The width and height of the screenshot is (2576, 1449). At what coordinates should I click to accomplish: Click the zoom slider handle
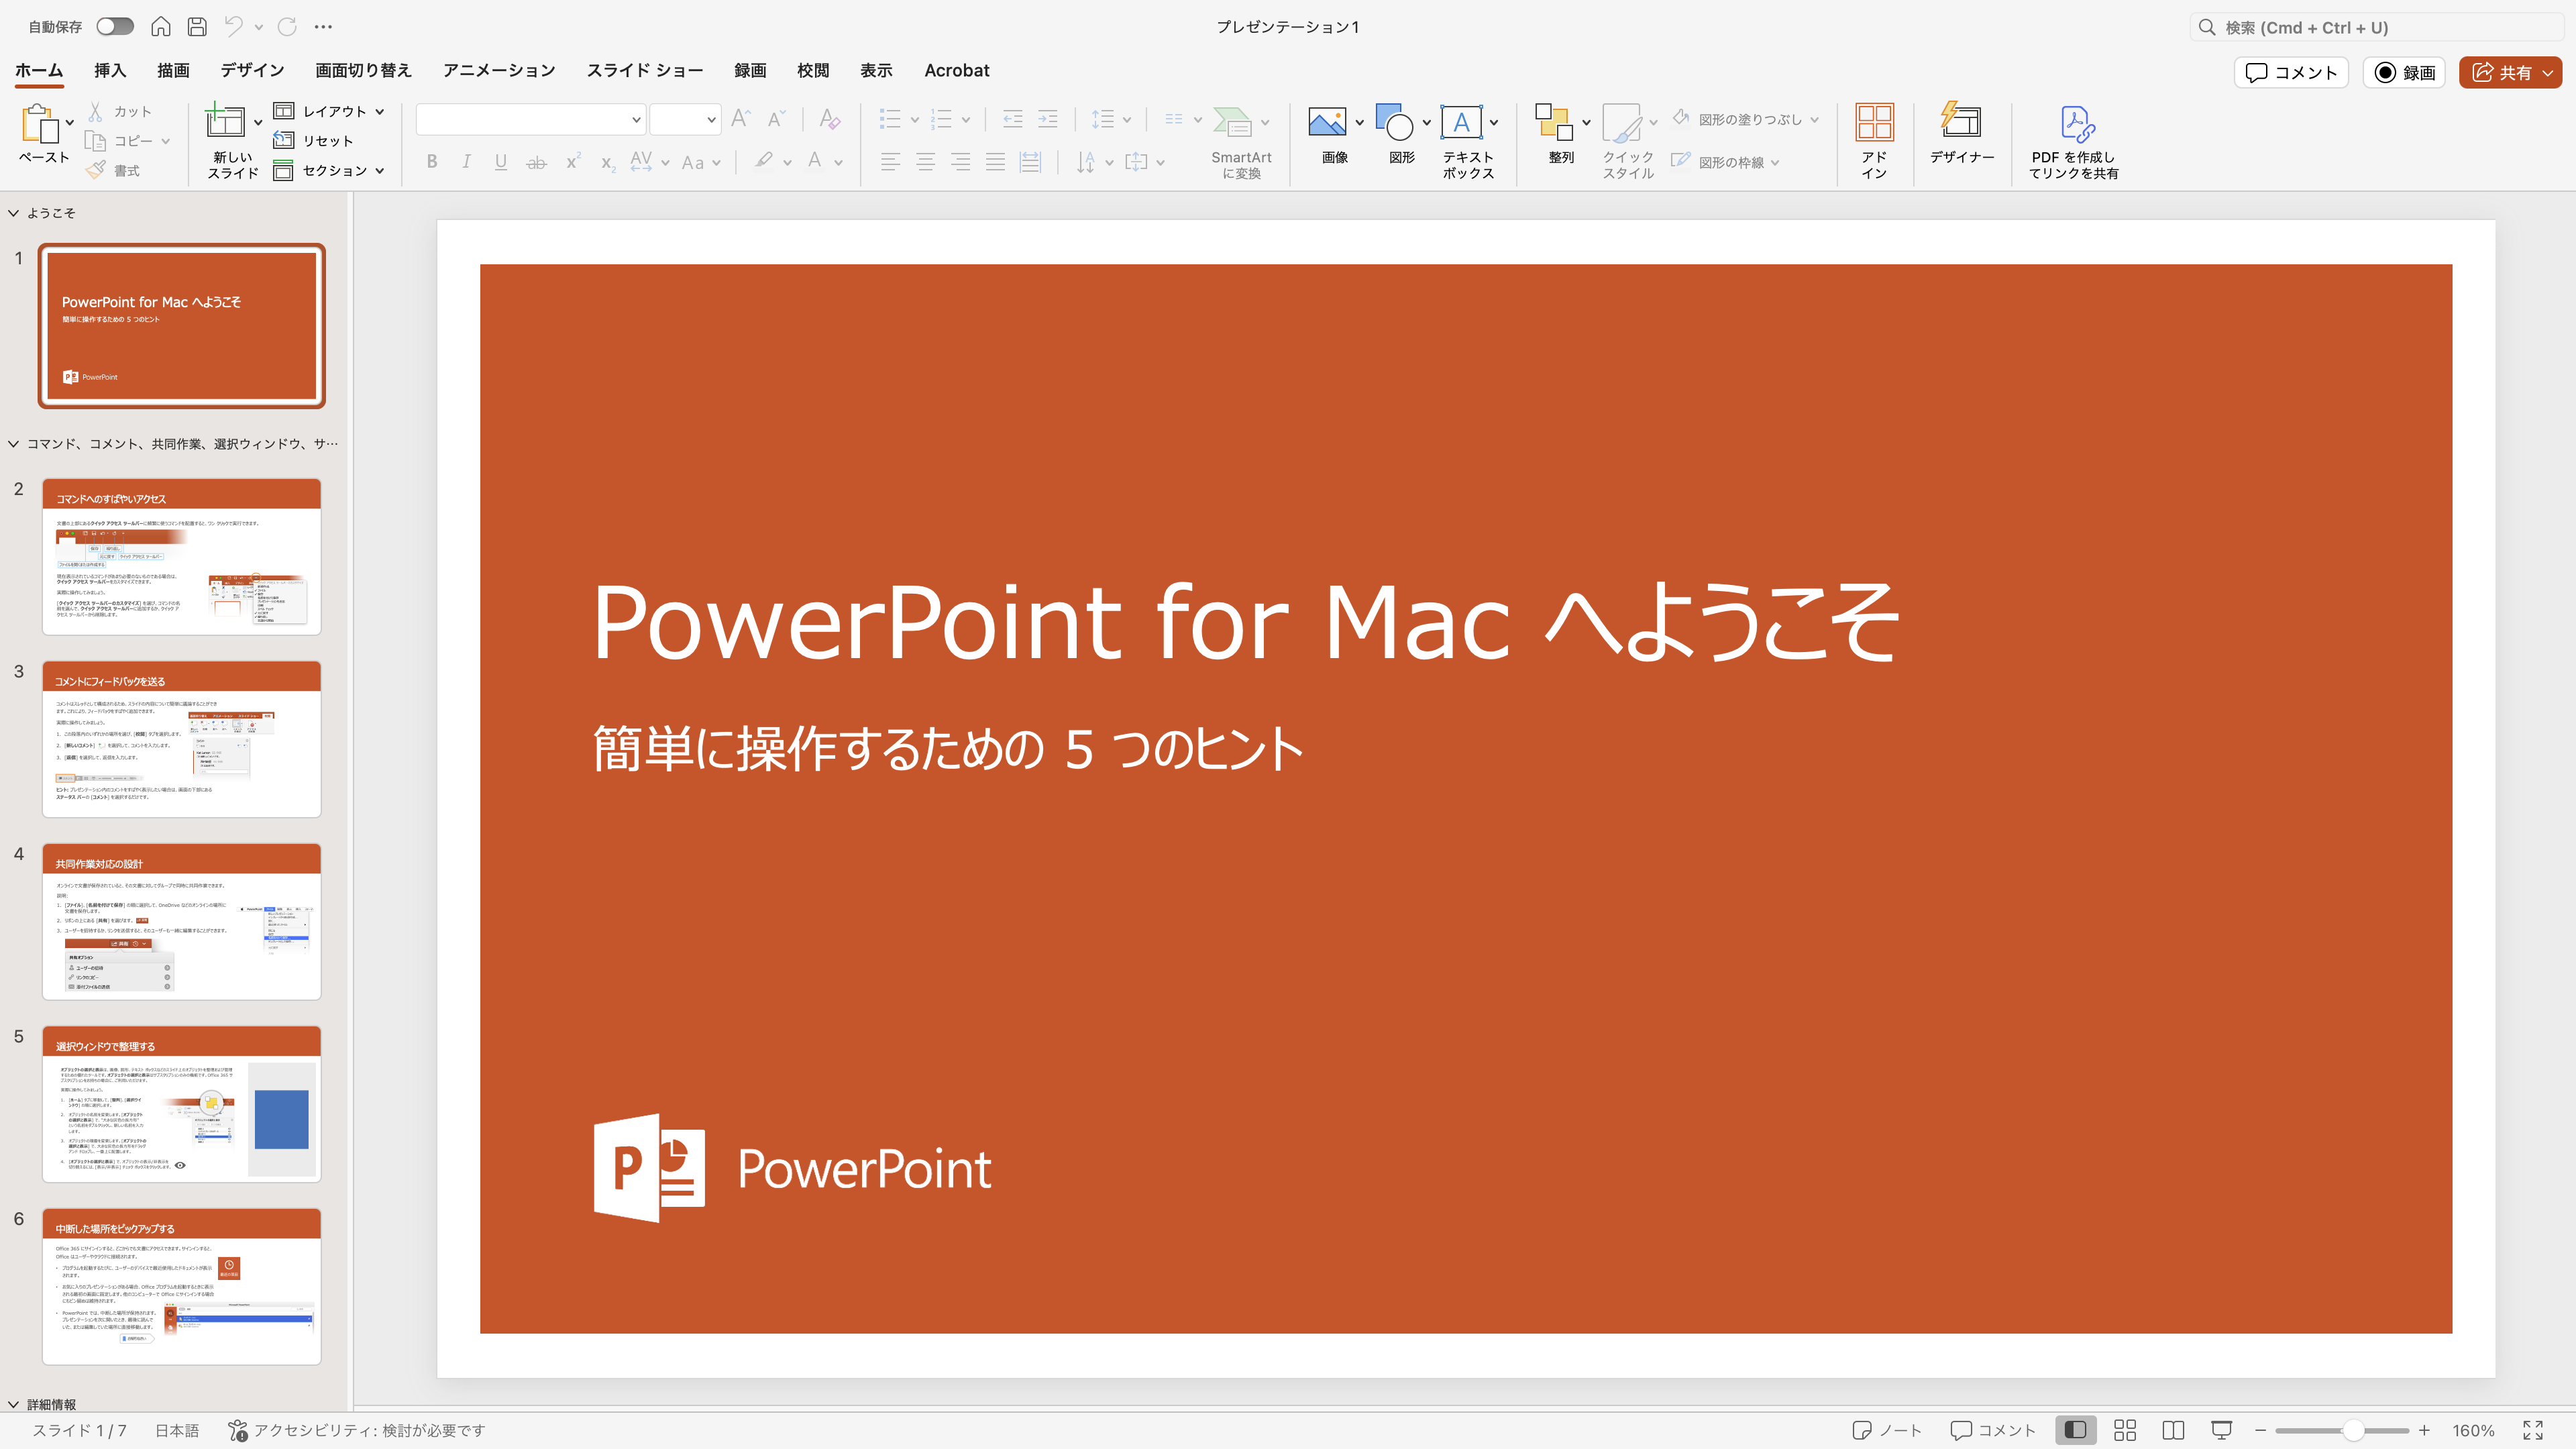point(2353,1430)
